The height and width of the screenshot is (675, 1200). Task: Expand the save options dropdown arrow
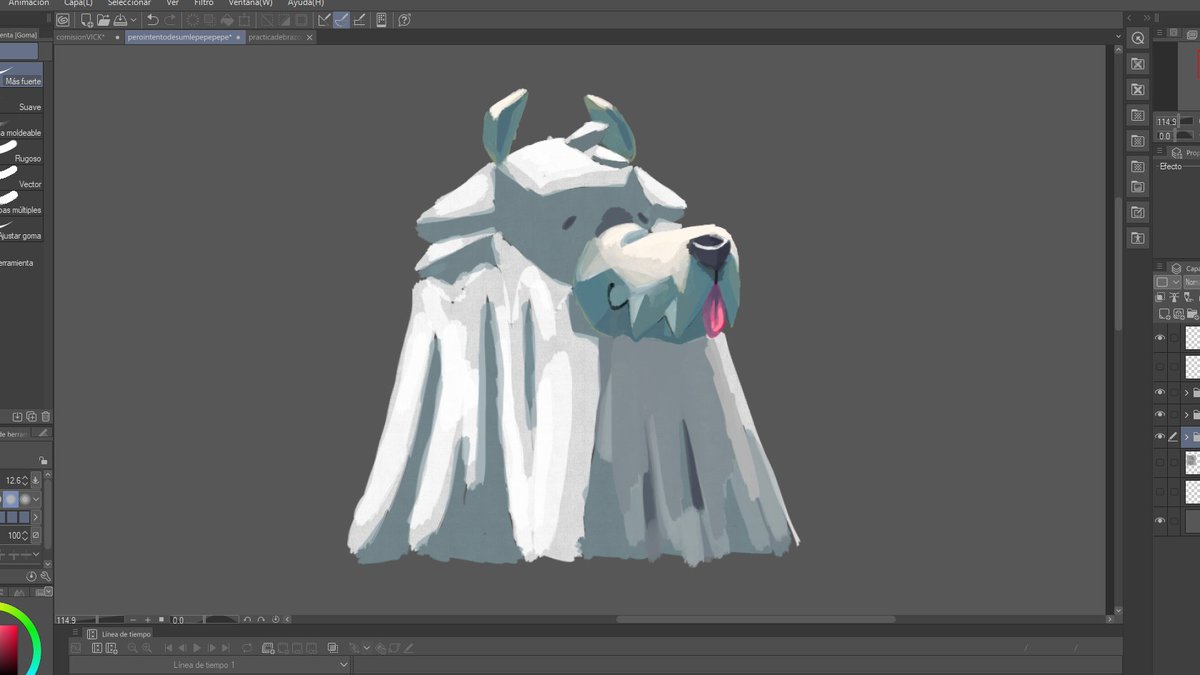pyautogui.click(x=133, y=19)
